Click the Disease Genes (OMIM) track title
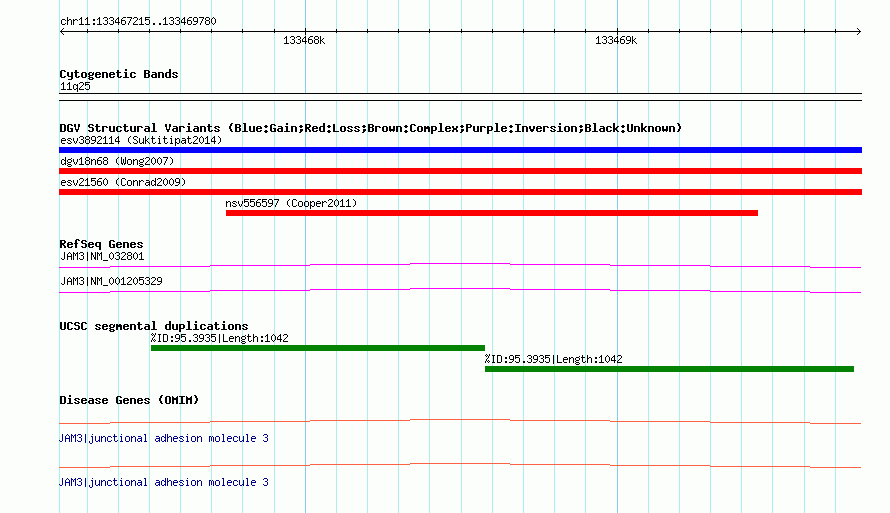890x513 pixels. point(129,400)
